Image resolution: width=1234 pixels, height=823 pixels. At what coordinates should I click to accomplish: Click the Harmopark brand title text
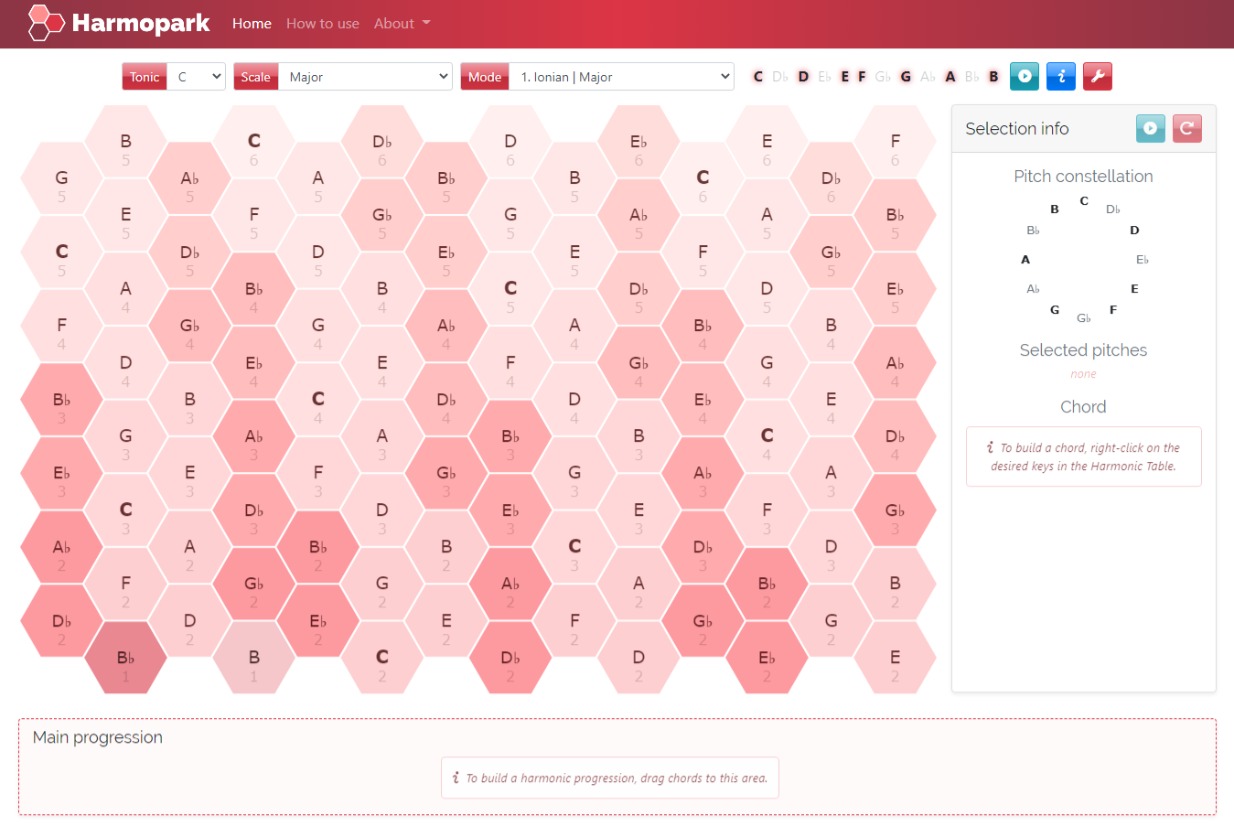pos(140,23)
